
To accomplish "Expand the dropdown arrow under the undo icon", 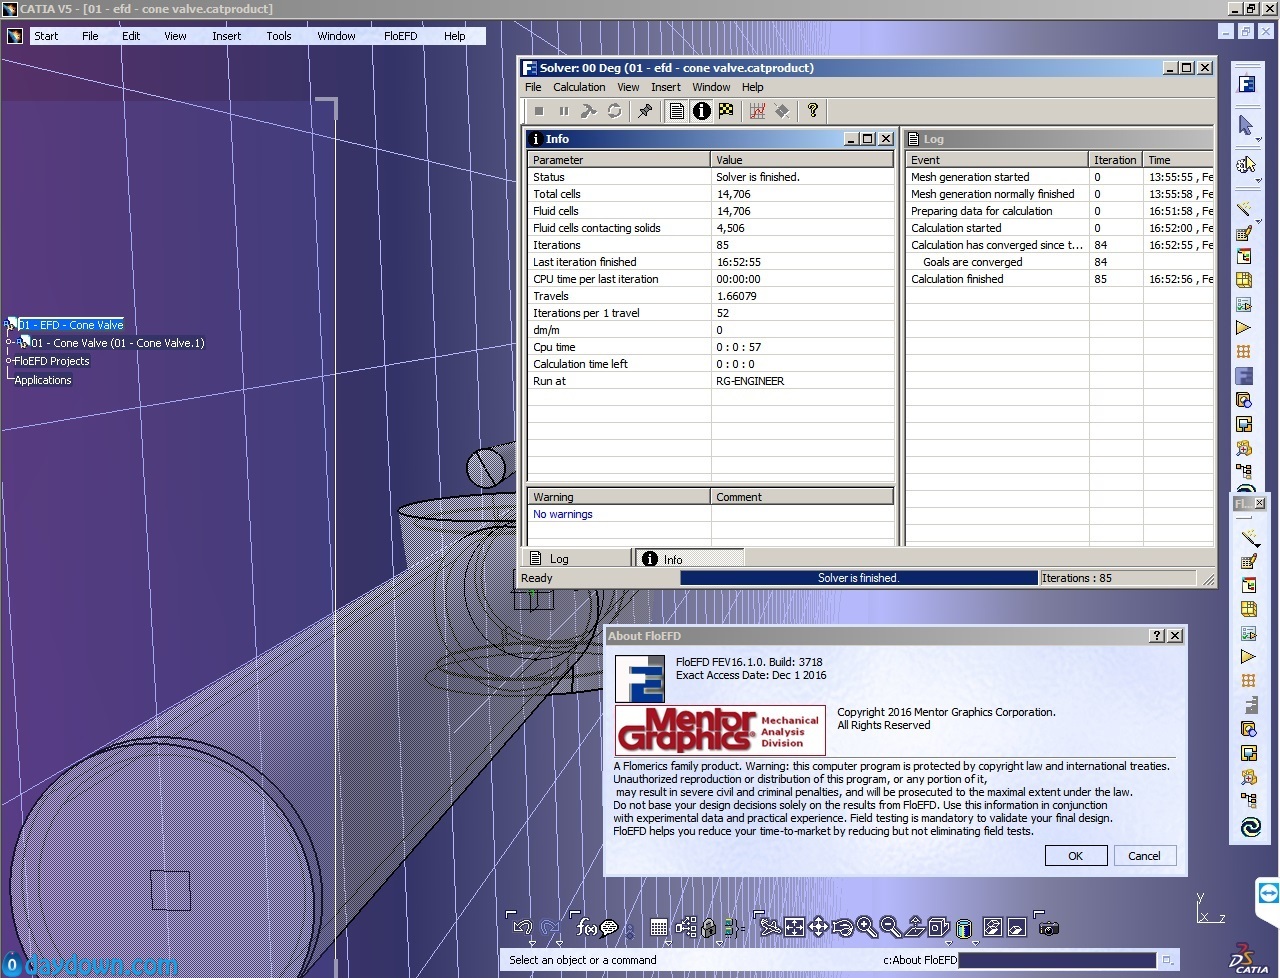I will click(532, 942).
